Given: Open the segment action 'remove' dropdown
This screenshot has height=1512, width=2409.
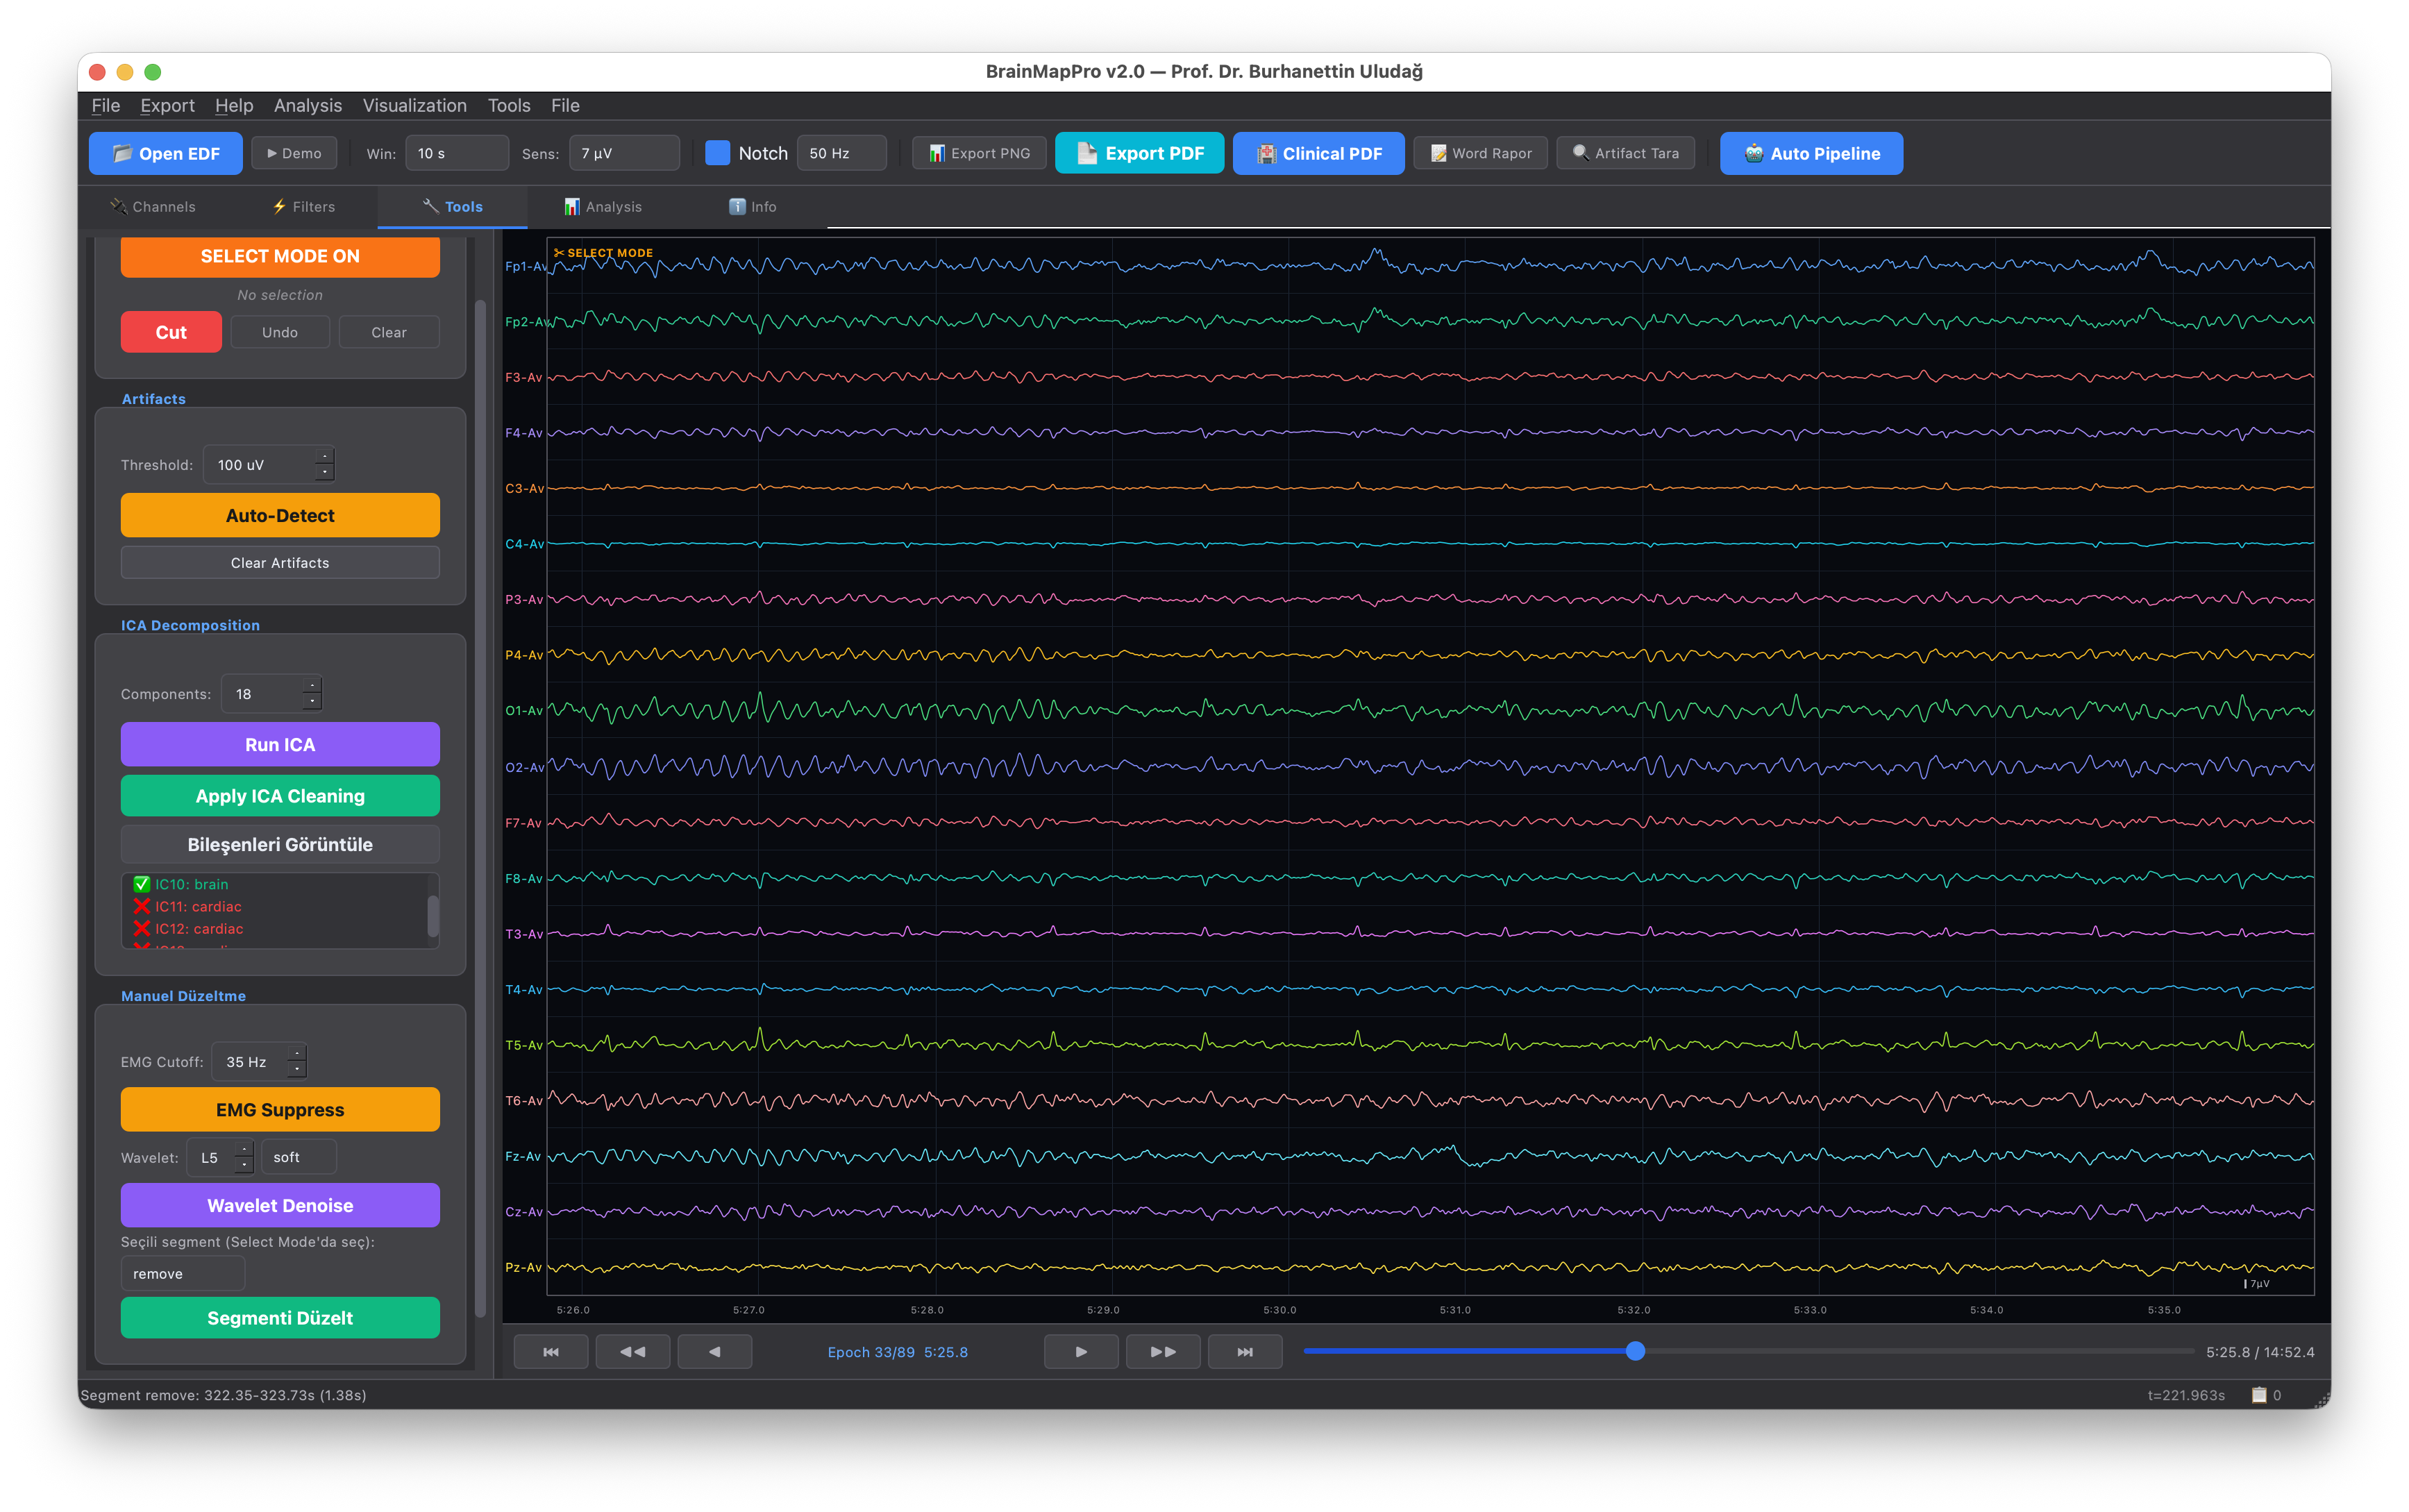Looking at the screenshot, I should click(x=182, y=1274).
